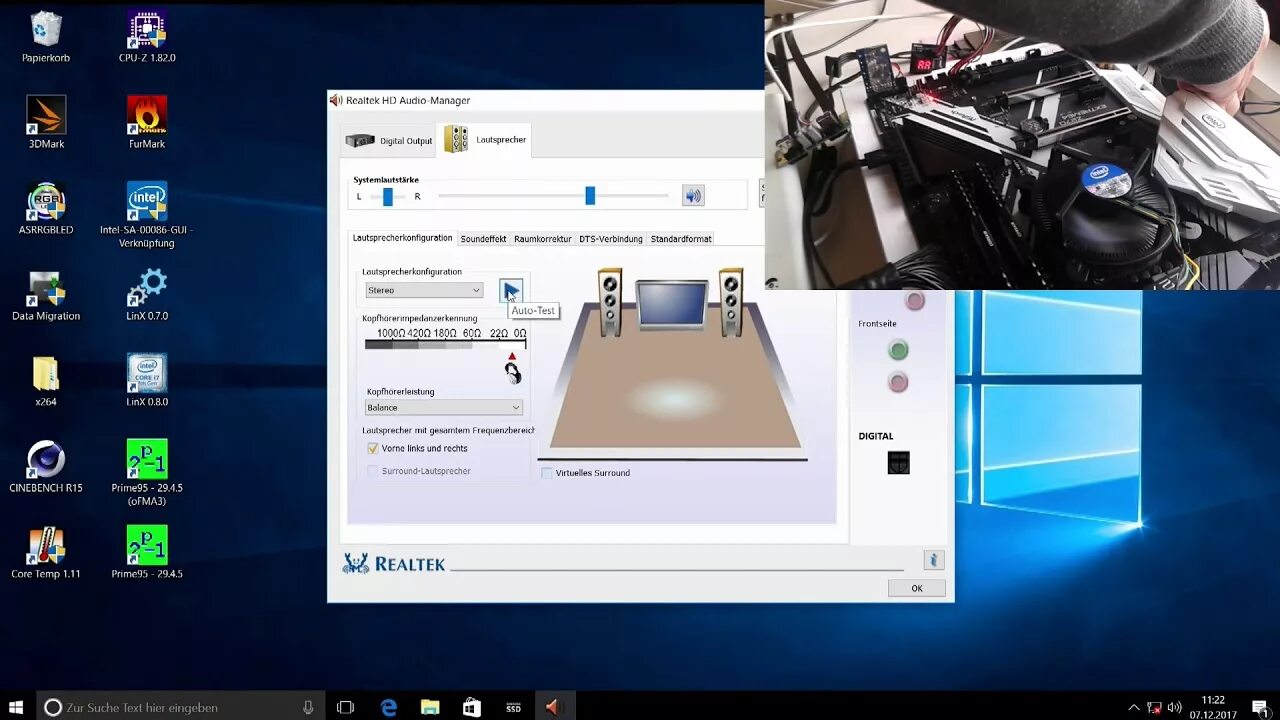
Task: Toggle the Surround-Lautsprecher checkbox
Action: coord(373,471)
